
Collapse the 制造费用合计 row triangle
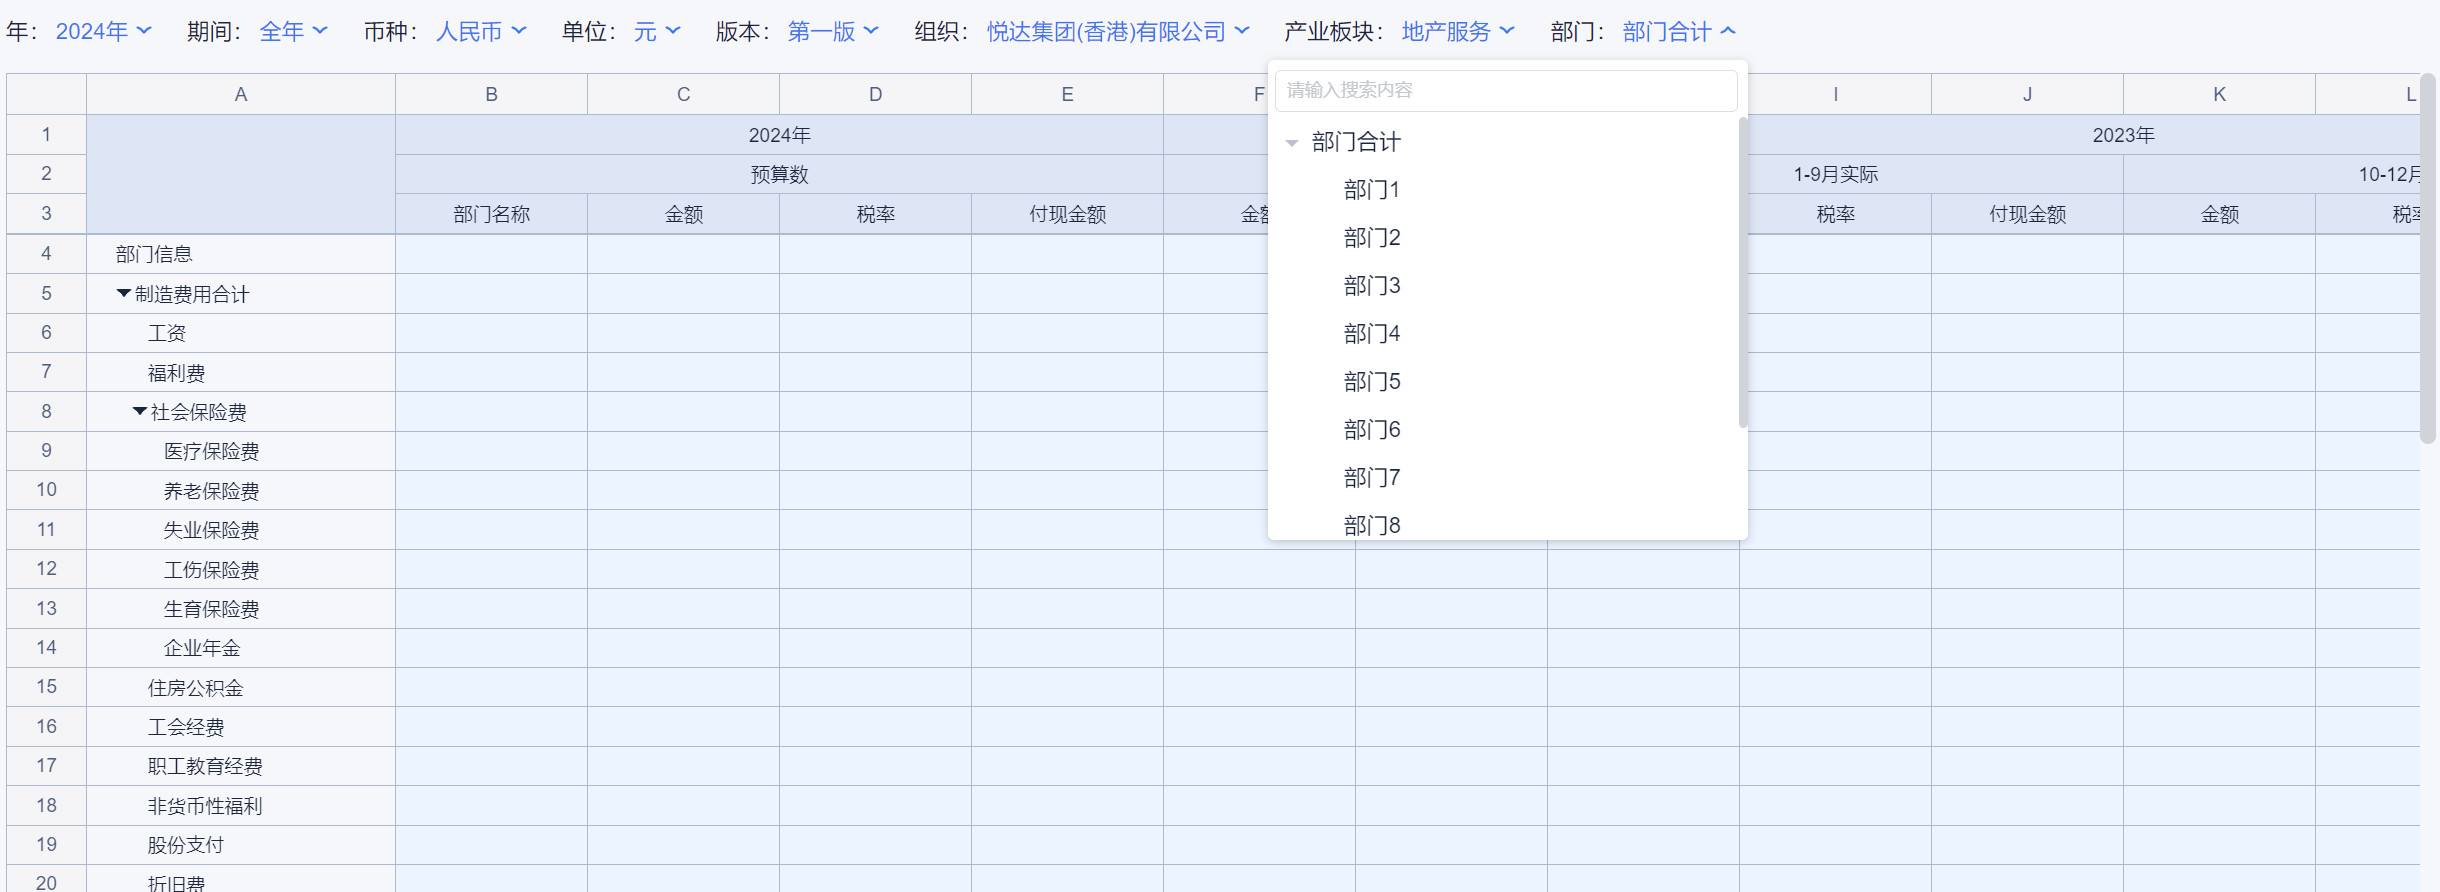point(123,294)
